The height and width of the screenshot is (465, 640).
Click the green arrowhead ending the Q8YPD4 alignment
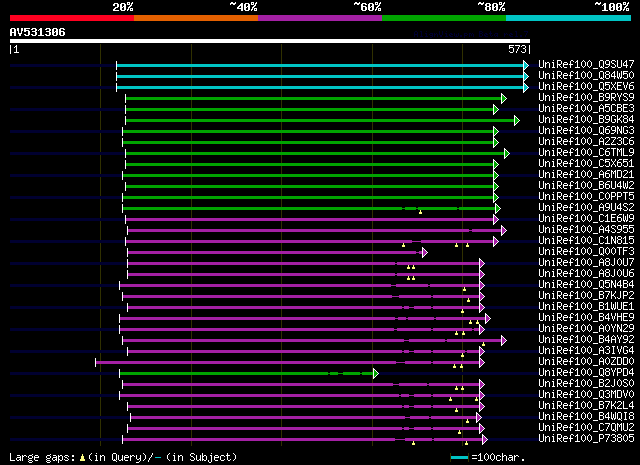(x=376, y=374)
